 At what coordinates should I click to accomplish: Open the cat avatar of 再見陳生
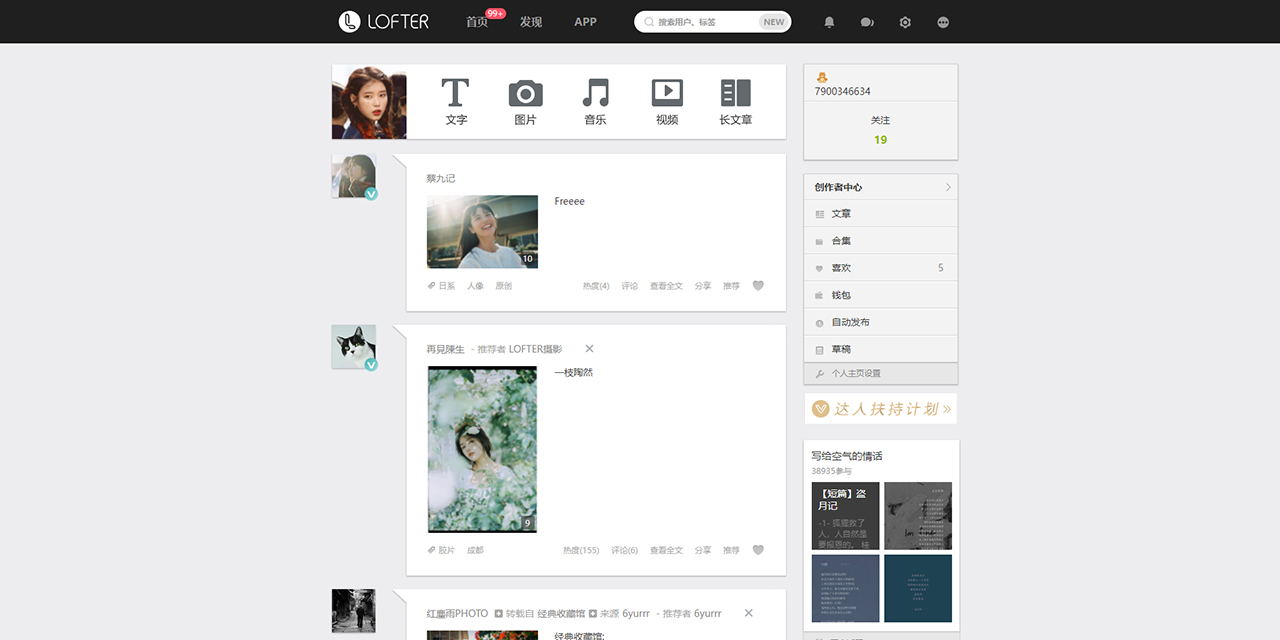coord(354,347)
